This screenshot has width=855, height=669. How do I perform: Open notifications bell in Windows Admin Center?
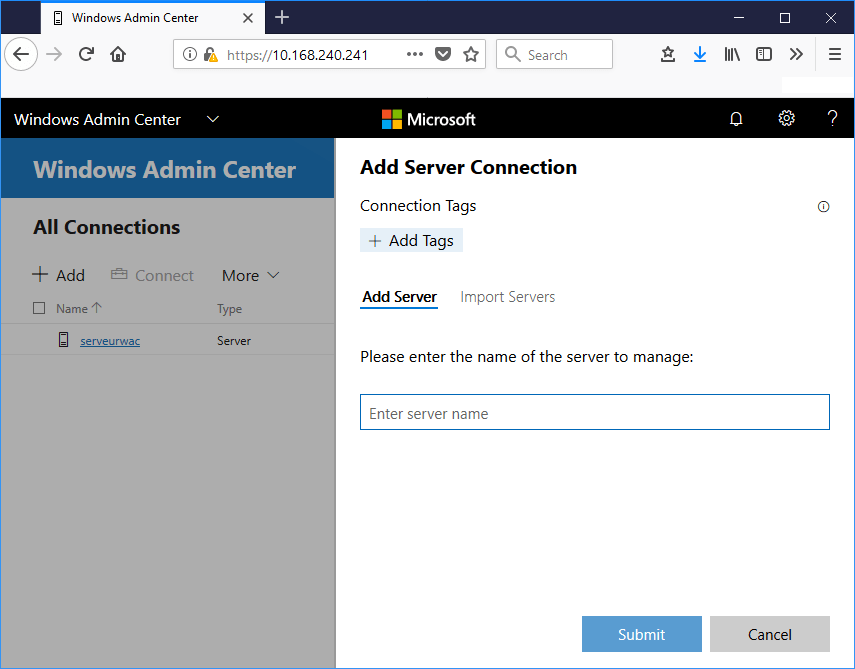pyautogui.click(x=736, y=118)
